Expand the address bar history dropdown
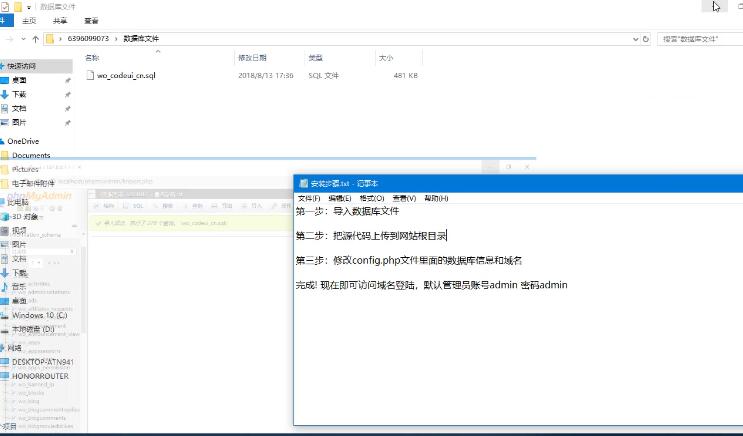This screenshot has width=743, height=436. click(x=634, y=39)
